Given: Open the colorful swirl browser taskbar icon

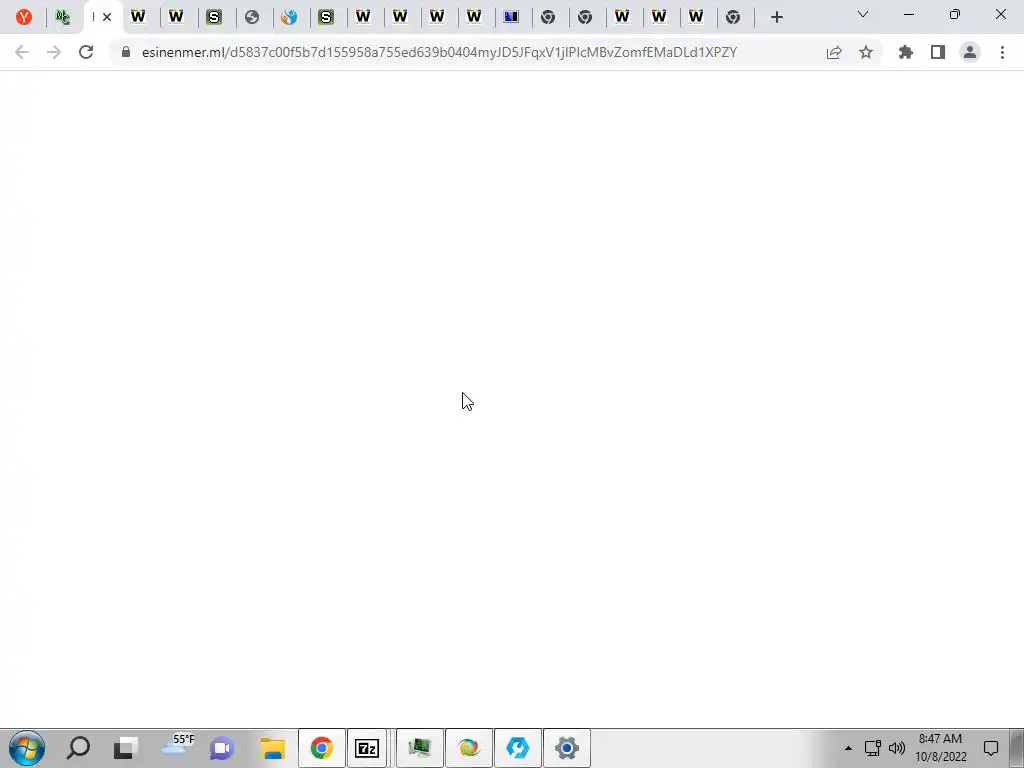Looking at the screenshot, I should coord(469,748).
